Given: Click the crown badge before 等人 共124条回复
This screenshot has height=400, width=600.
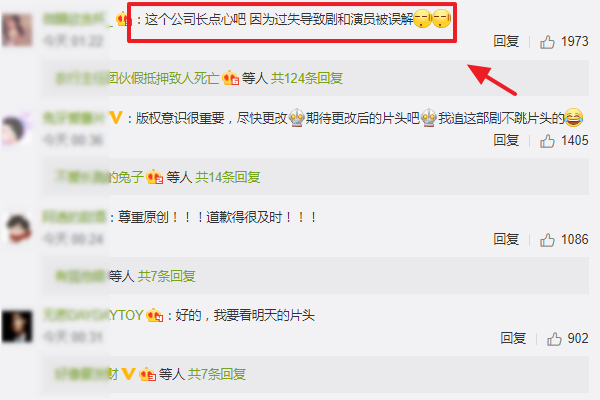Looking at the screenshot, I should [230, 78].
